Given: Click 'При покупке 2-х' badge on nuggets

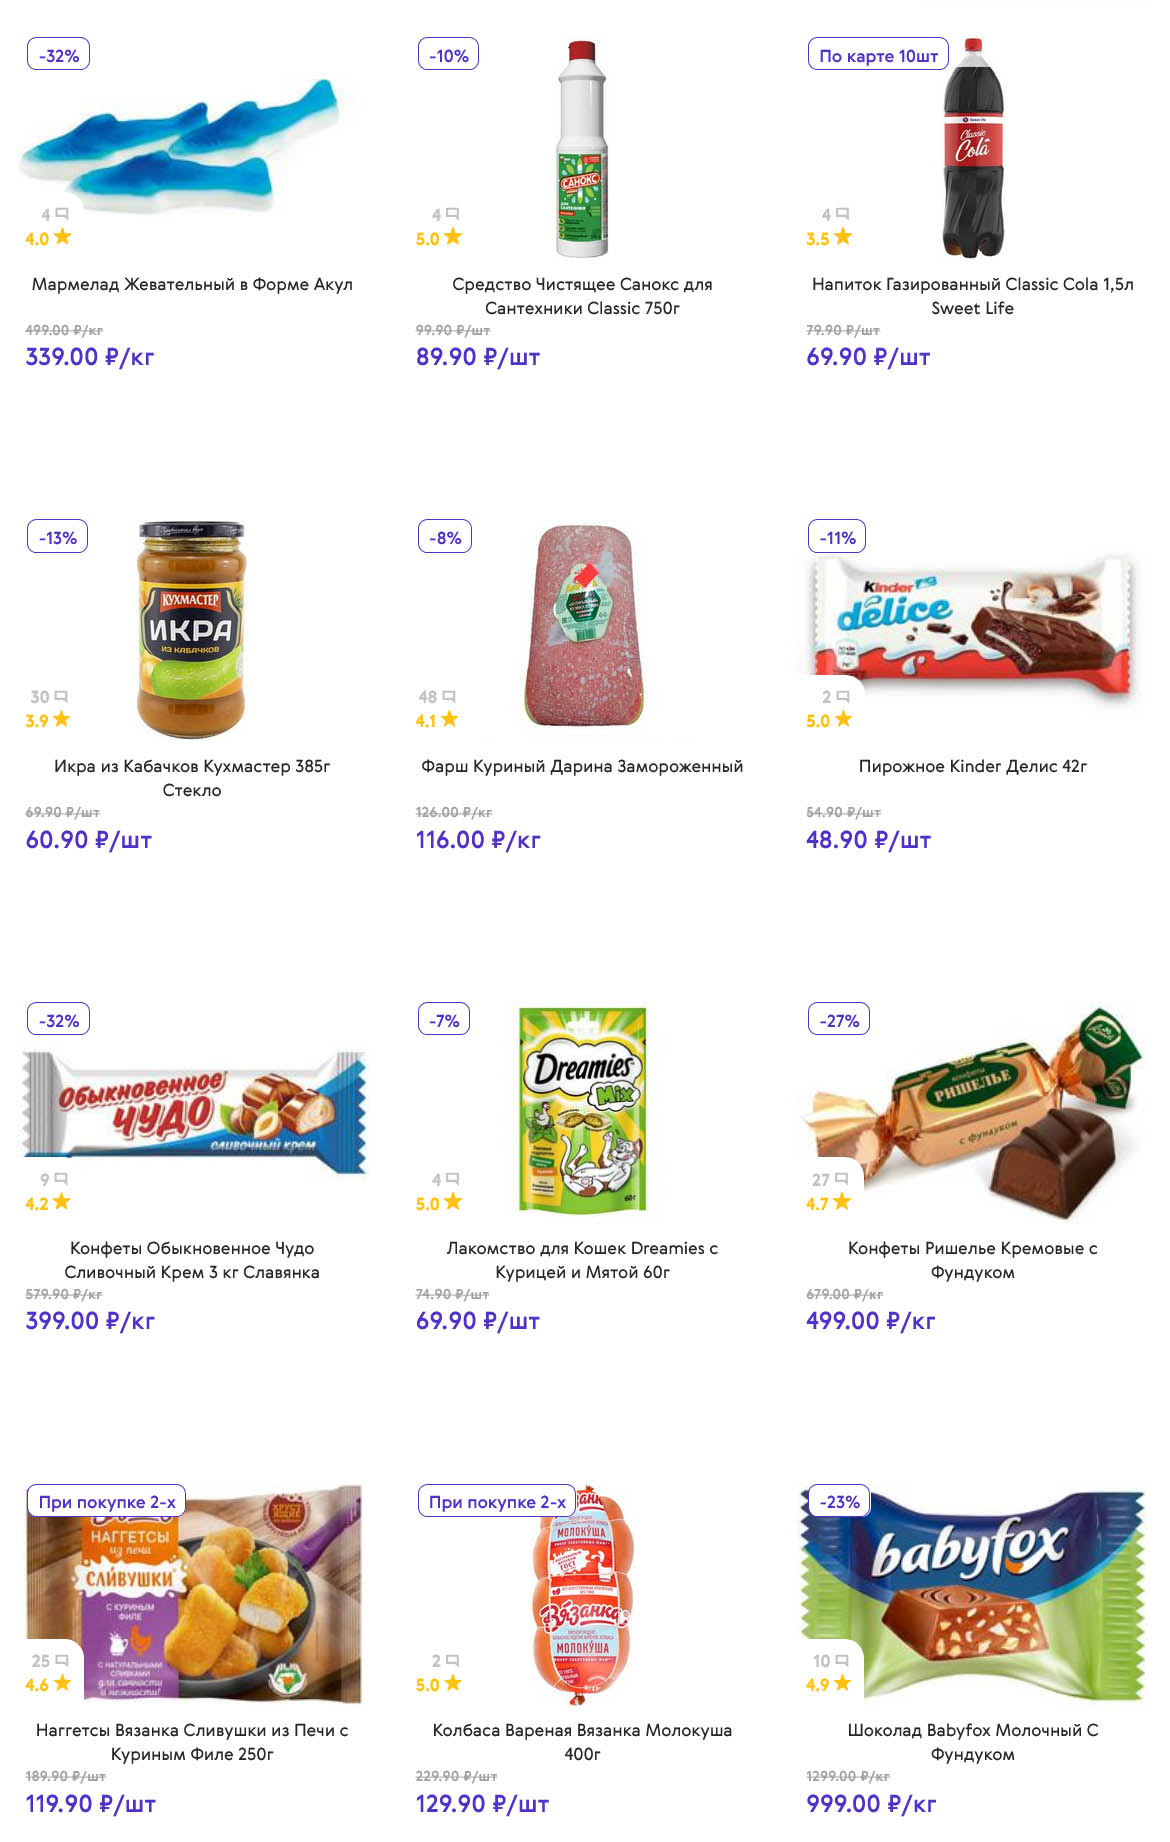Looking at the screenshot, I should pyautogui.click(x=106, y=1501).
